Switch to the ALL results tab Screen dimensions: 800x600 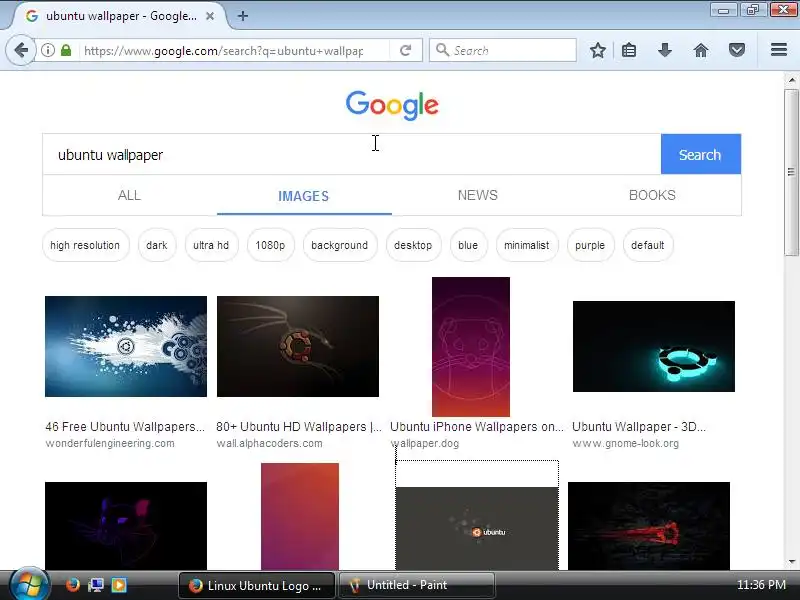tap(129, 195)
